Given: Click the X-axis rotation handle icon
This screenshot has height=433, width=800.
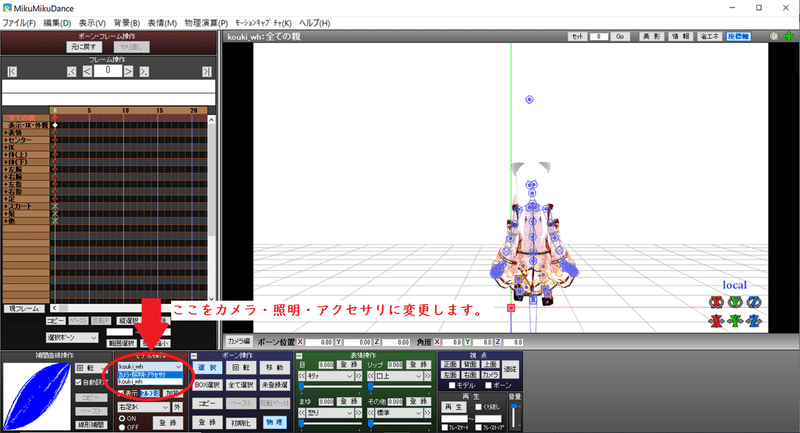Looking at the screenshot, I should pos(716,302).
